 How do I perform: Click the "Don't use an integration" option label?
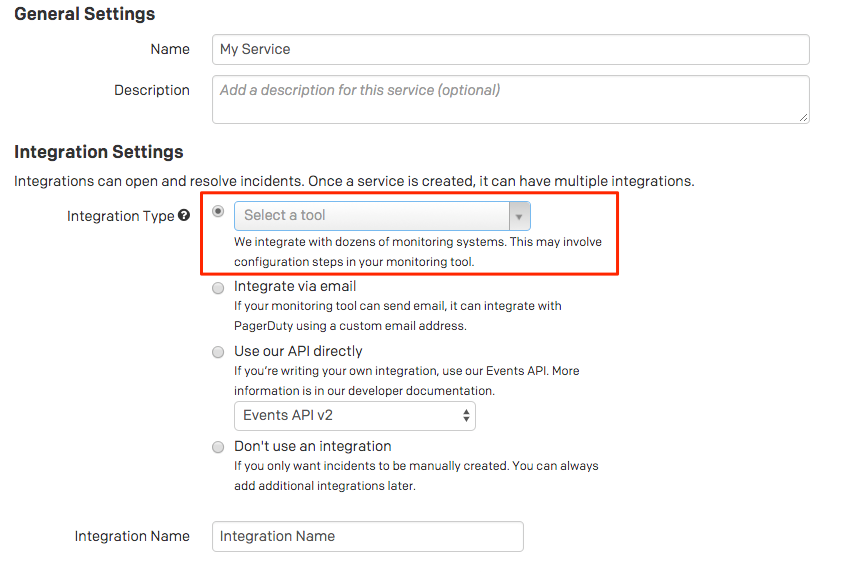(312, 446)
